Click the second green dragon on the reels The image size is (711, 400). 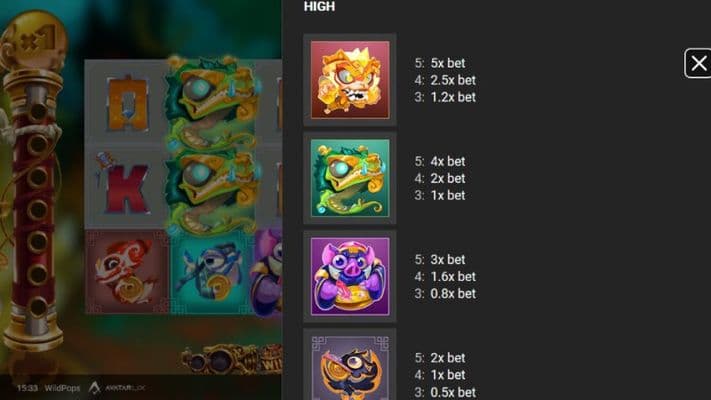[x=212, y=191]
